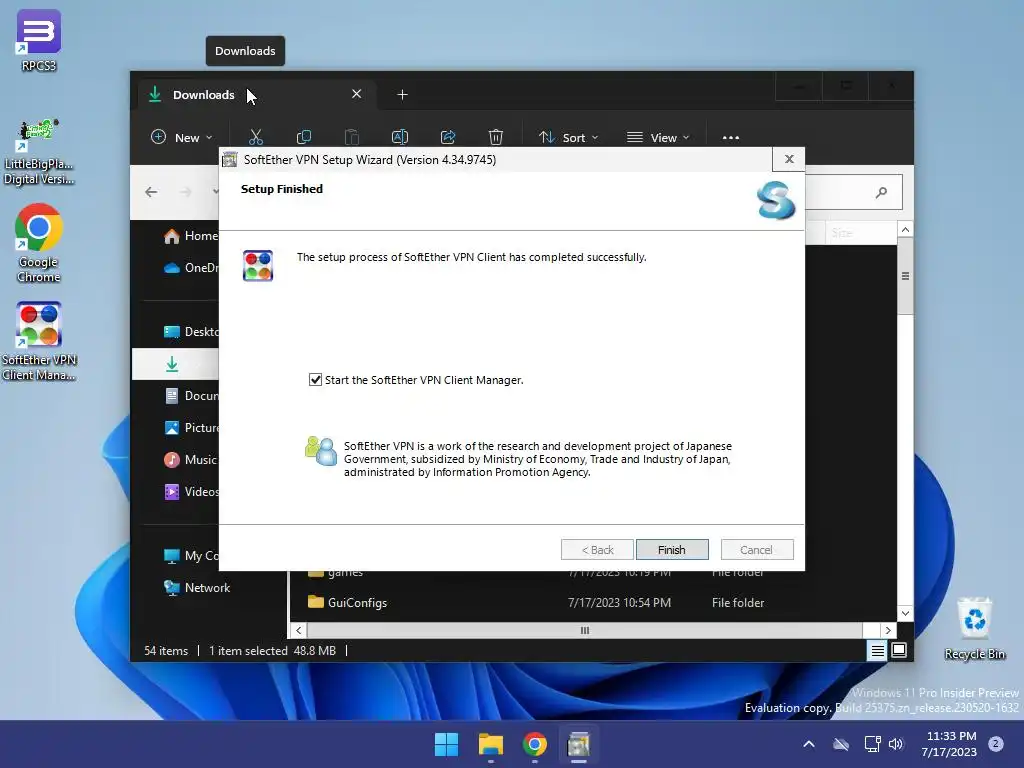Open the Recycle Bin desktop icon
1024x768 pixels.
(974, 628)
